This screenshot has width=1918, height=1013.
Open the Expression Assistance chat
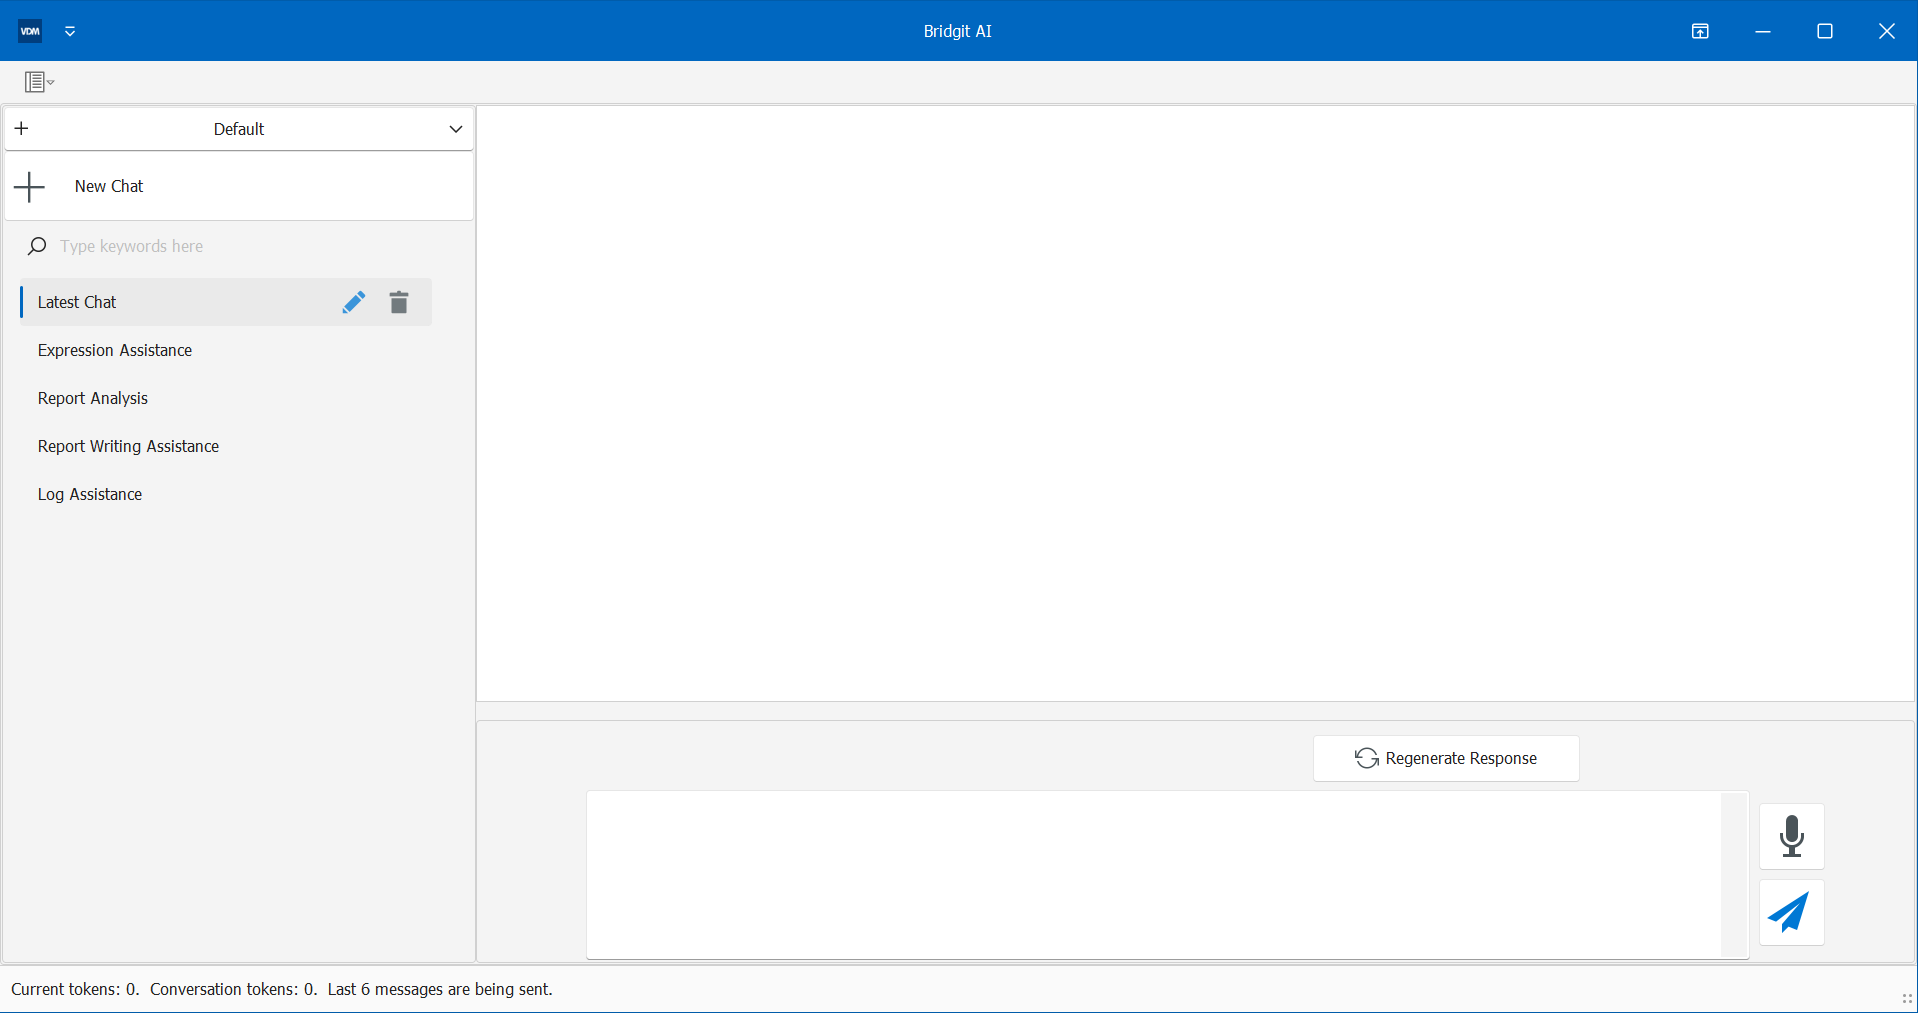(226, 350)
